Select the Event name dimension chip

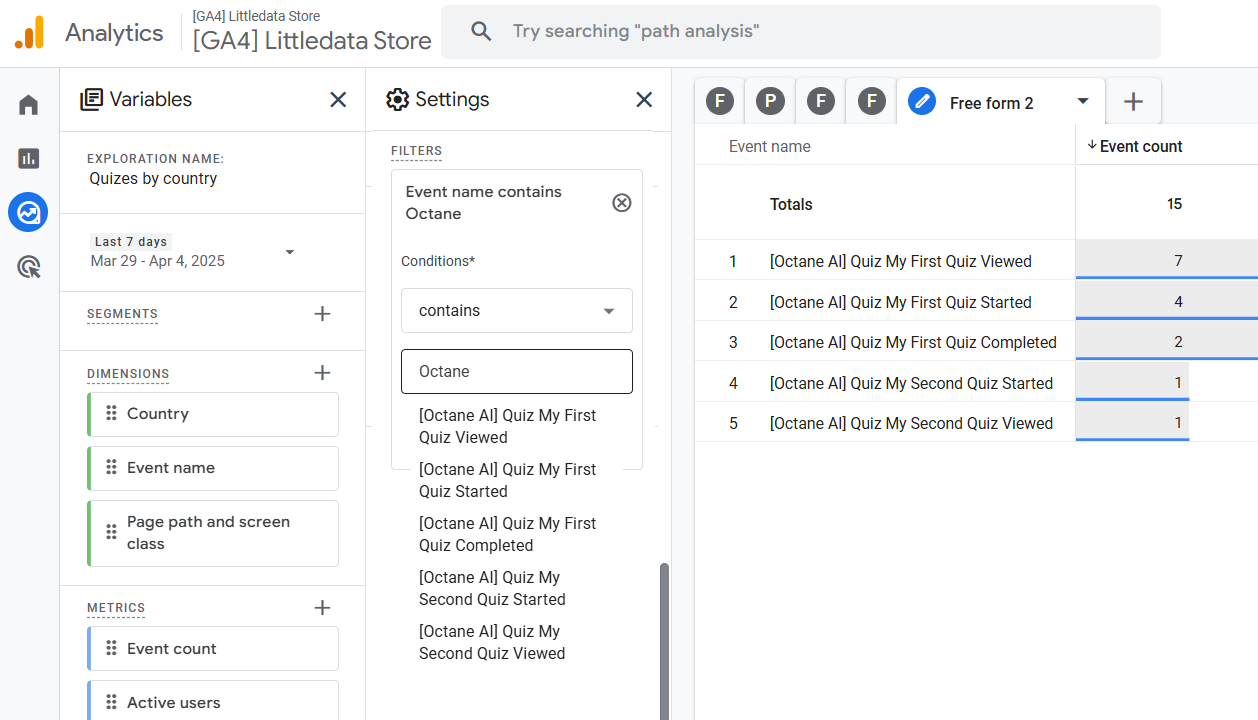click(213, 468)
